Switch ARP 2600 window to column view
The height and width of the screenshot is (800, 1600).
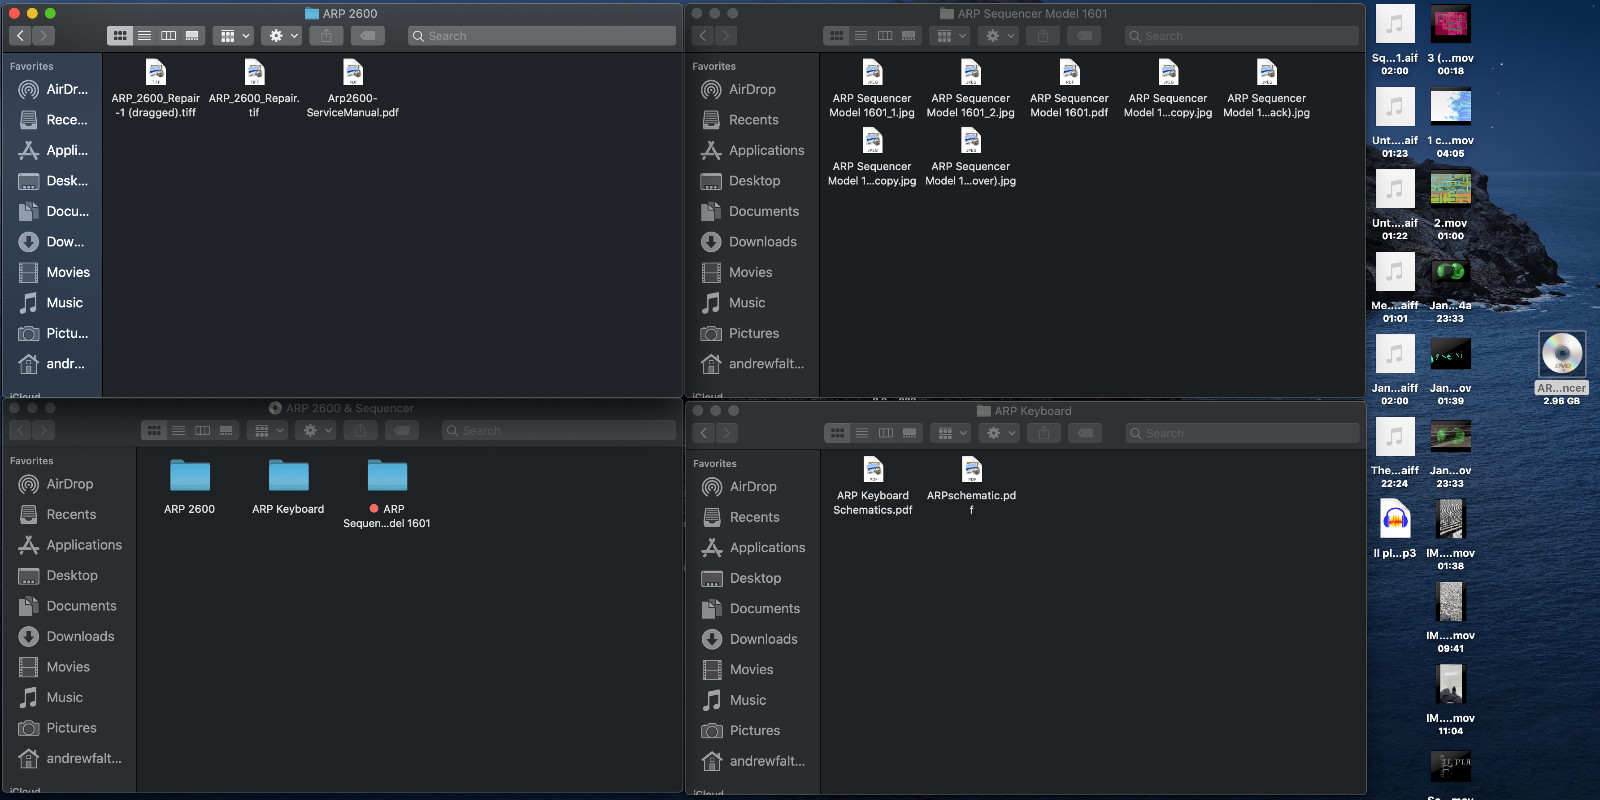pos(168,36)
